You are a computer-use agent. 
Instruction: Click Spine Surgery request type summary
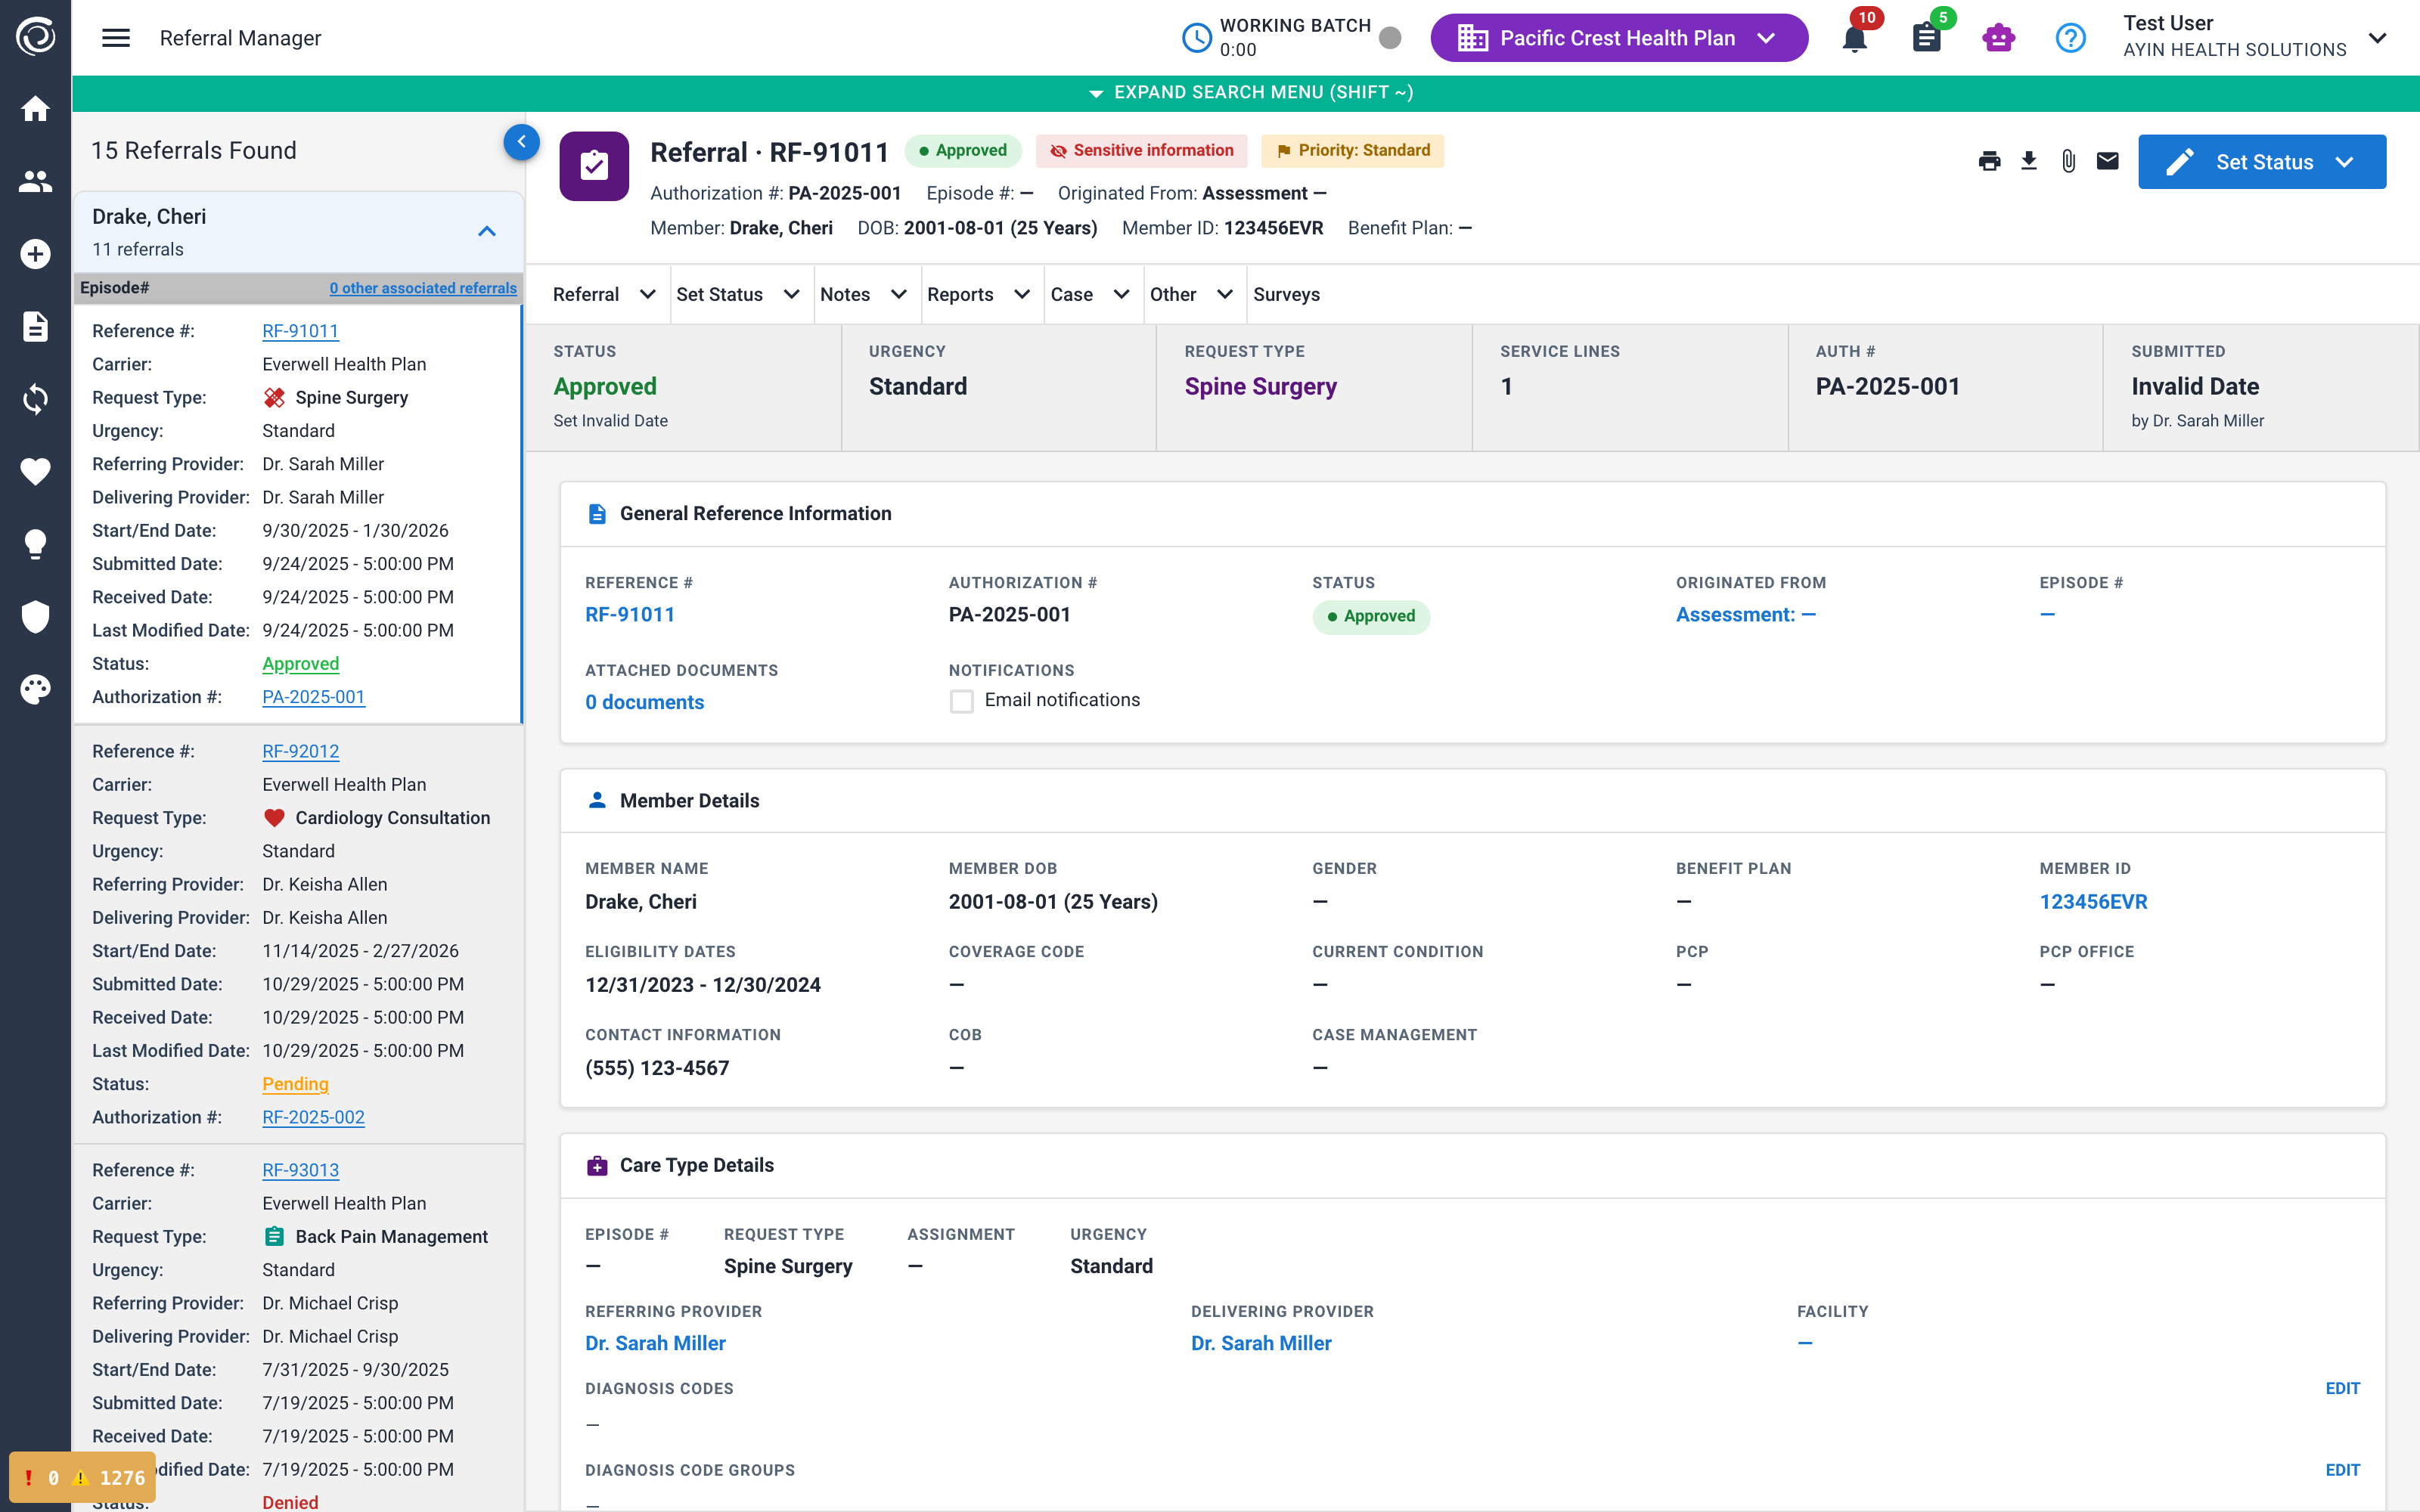pos(1260,386)
